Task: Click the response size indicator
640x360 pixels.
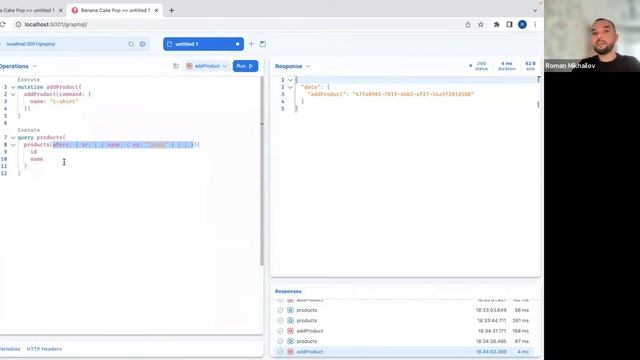Action: pyautogui.click(x=530, y=66)
